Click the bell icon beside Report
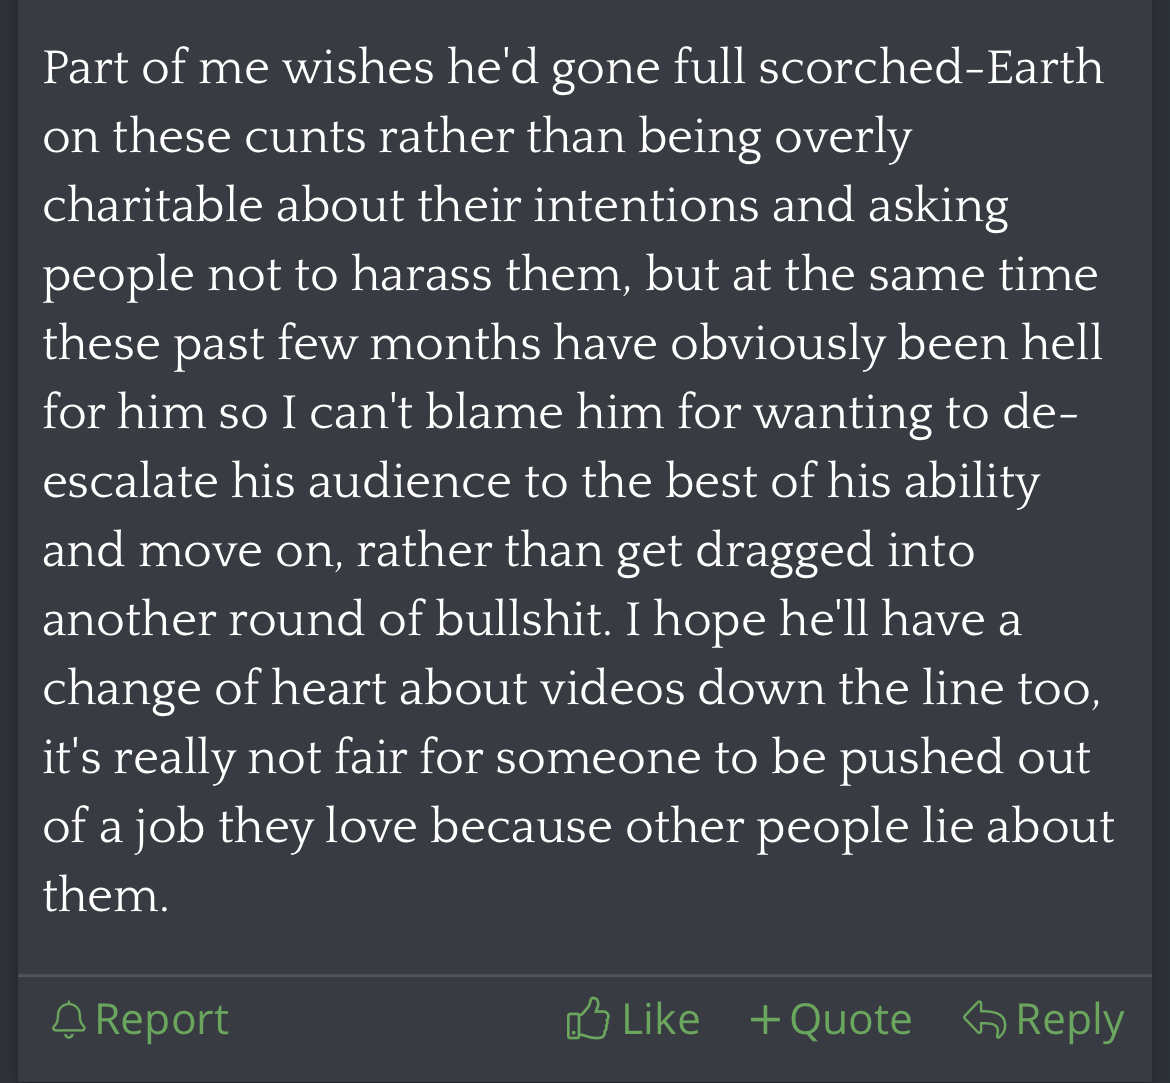This screenshot has height=1083, width=1170. (69, 1020)
